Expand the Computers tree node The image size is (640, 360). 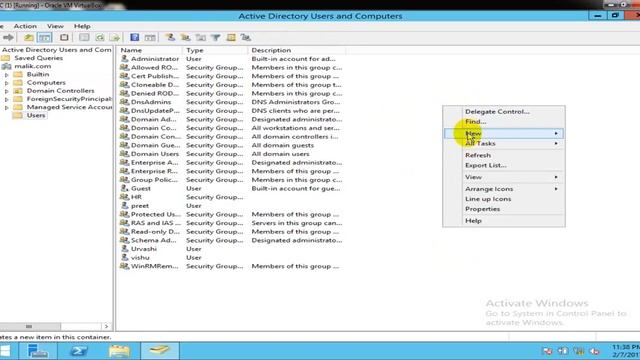click(x=7, y=83)
